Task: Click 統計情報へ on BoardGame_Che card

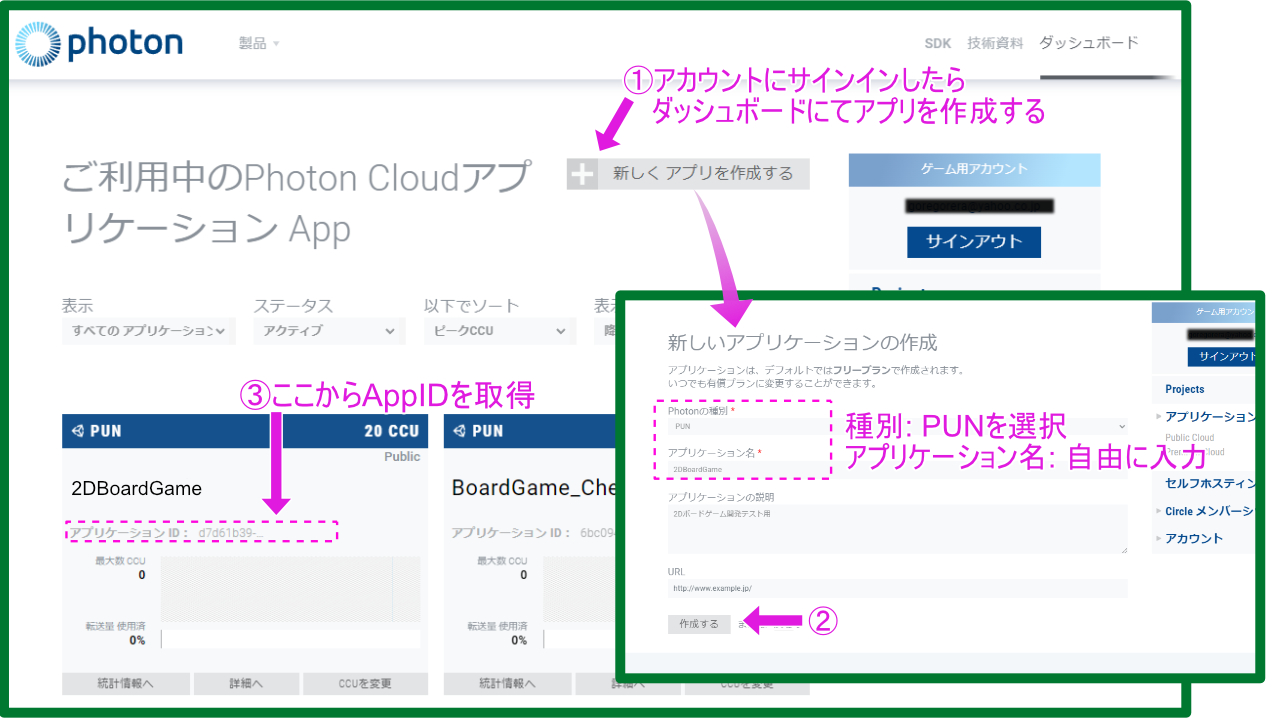Action: [507, 684]
